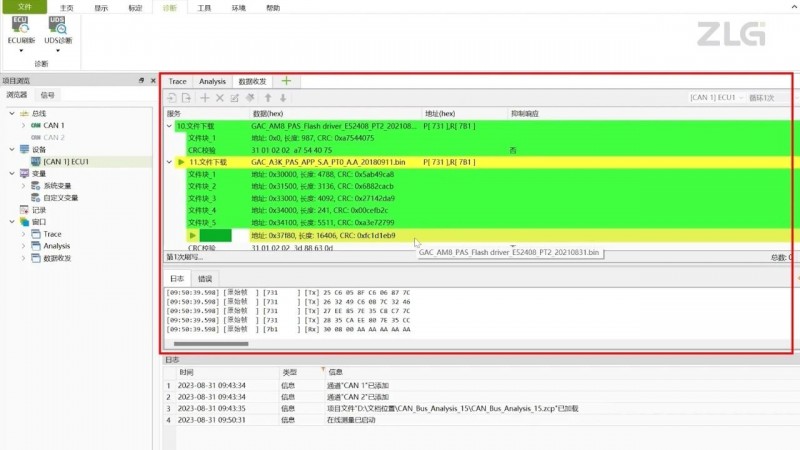Collapse the 总线 tree node

12,113
